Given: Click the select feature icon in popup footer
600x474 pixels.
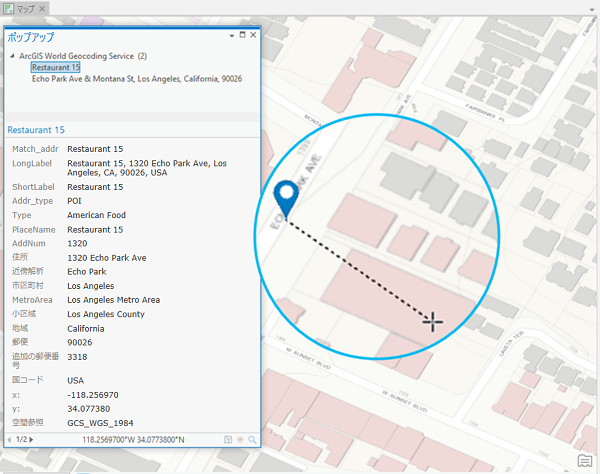Looking at the screenshot, I should click(229, 439).
